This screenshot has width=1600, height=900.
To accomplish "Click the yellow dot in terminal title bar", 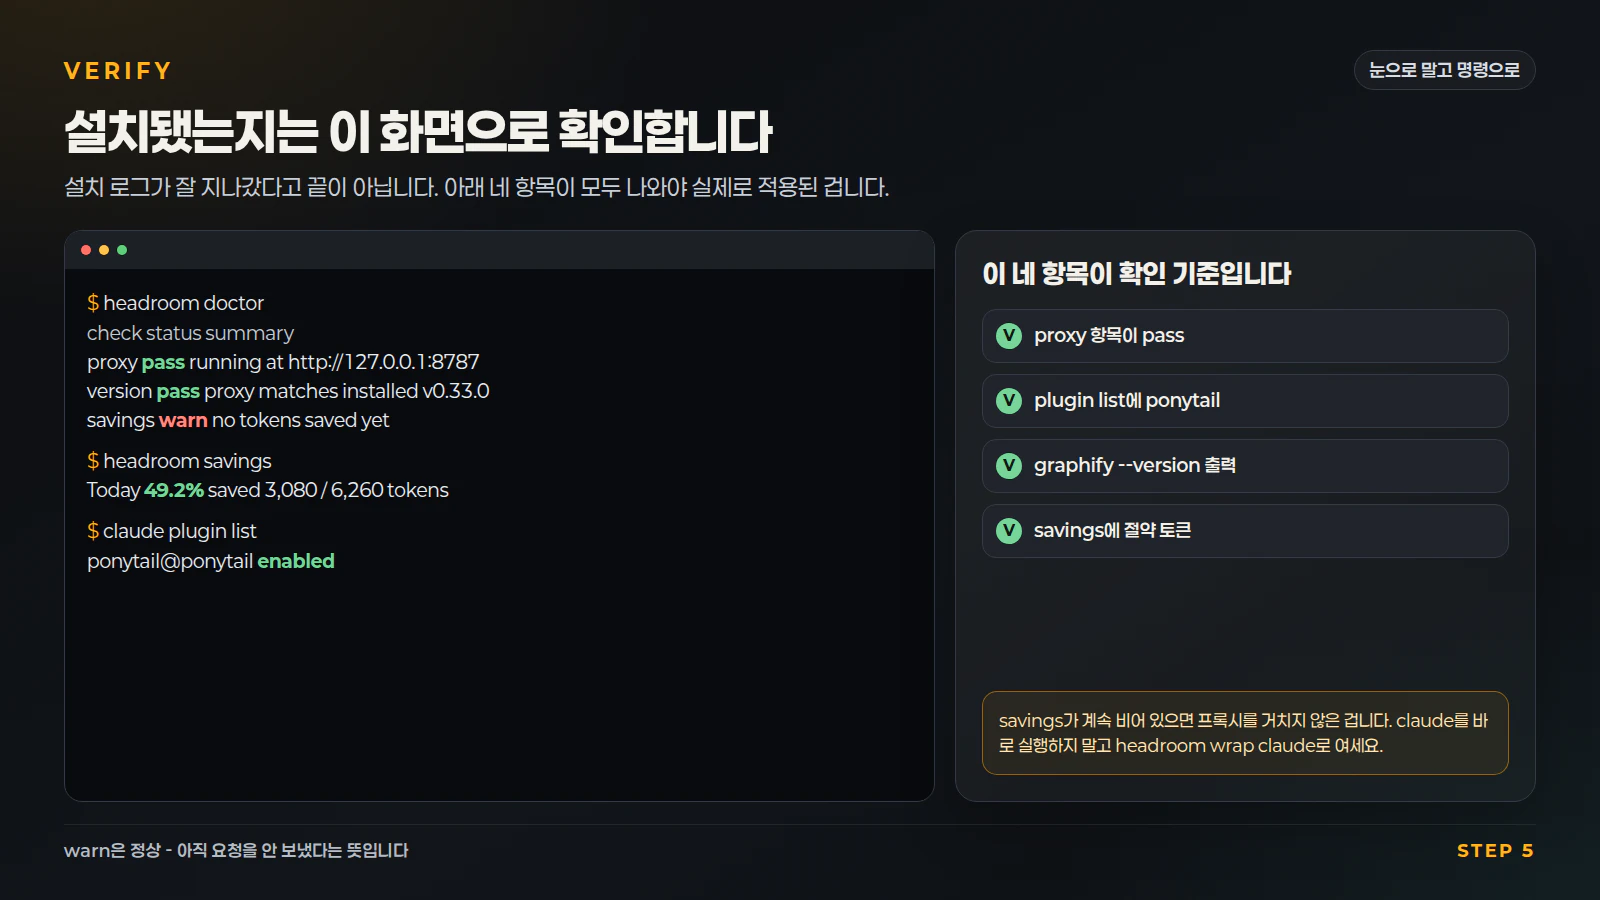I will (x=104, y=250).
